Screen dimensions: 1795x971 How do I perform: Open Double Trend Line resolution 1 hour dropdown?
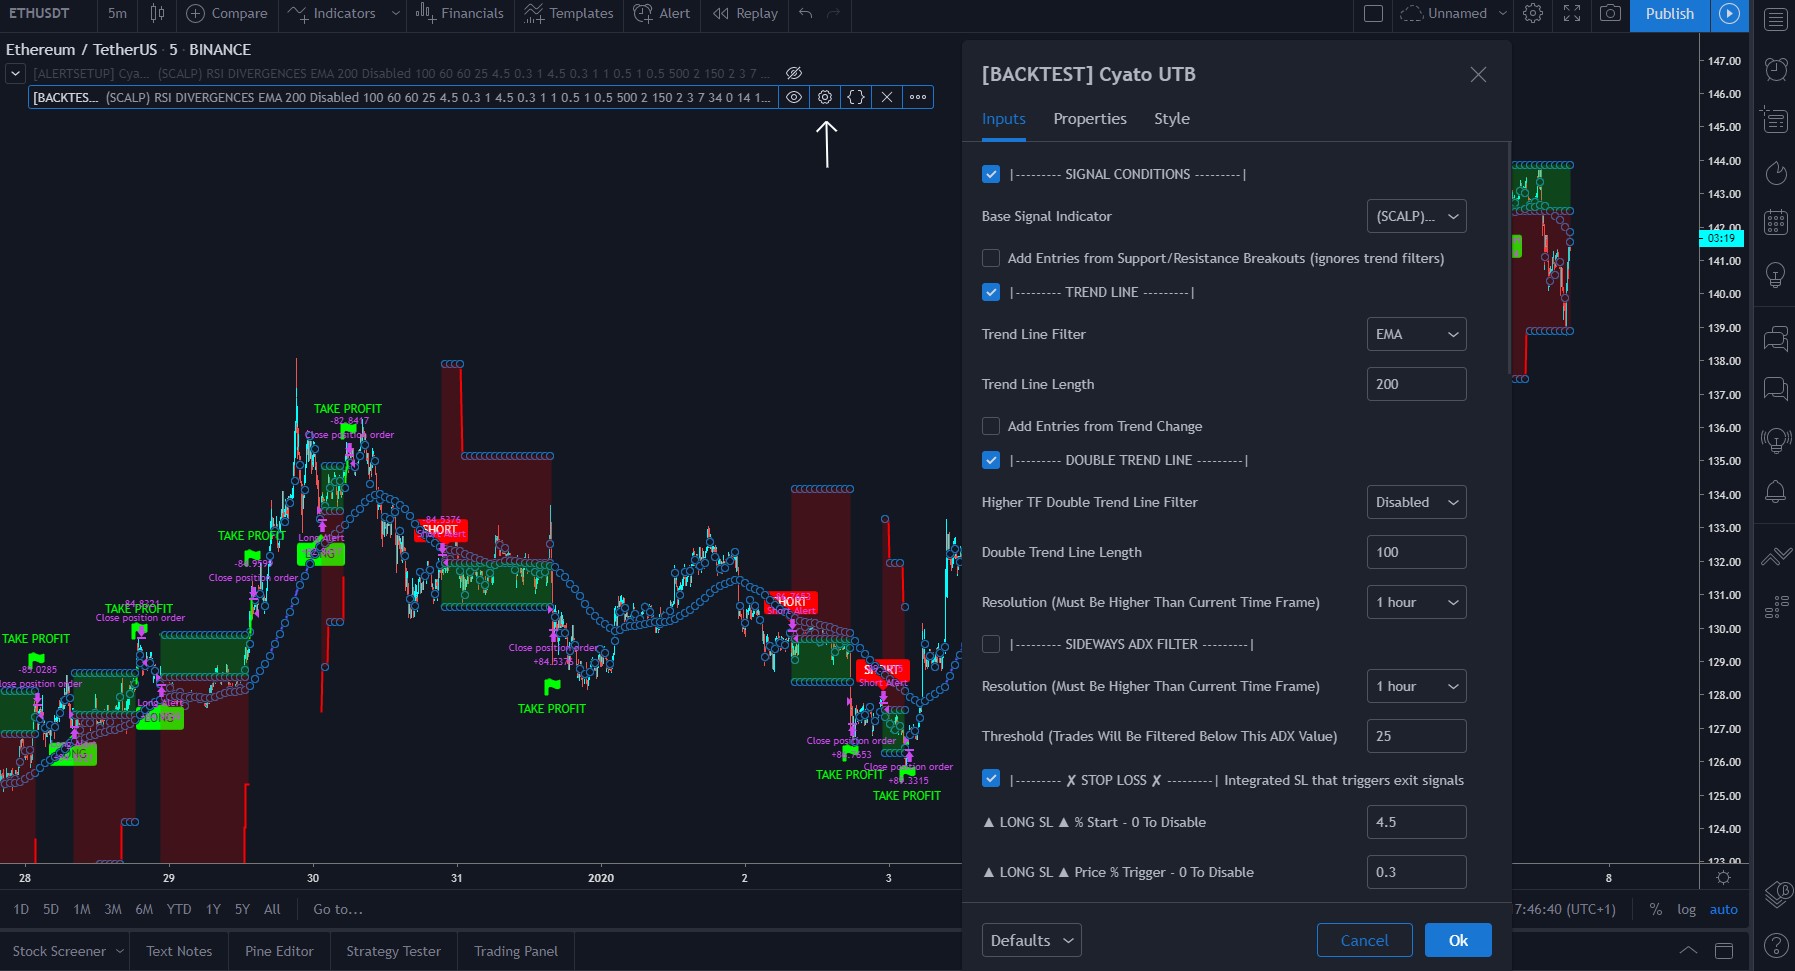(1416, 602)
